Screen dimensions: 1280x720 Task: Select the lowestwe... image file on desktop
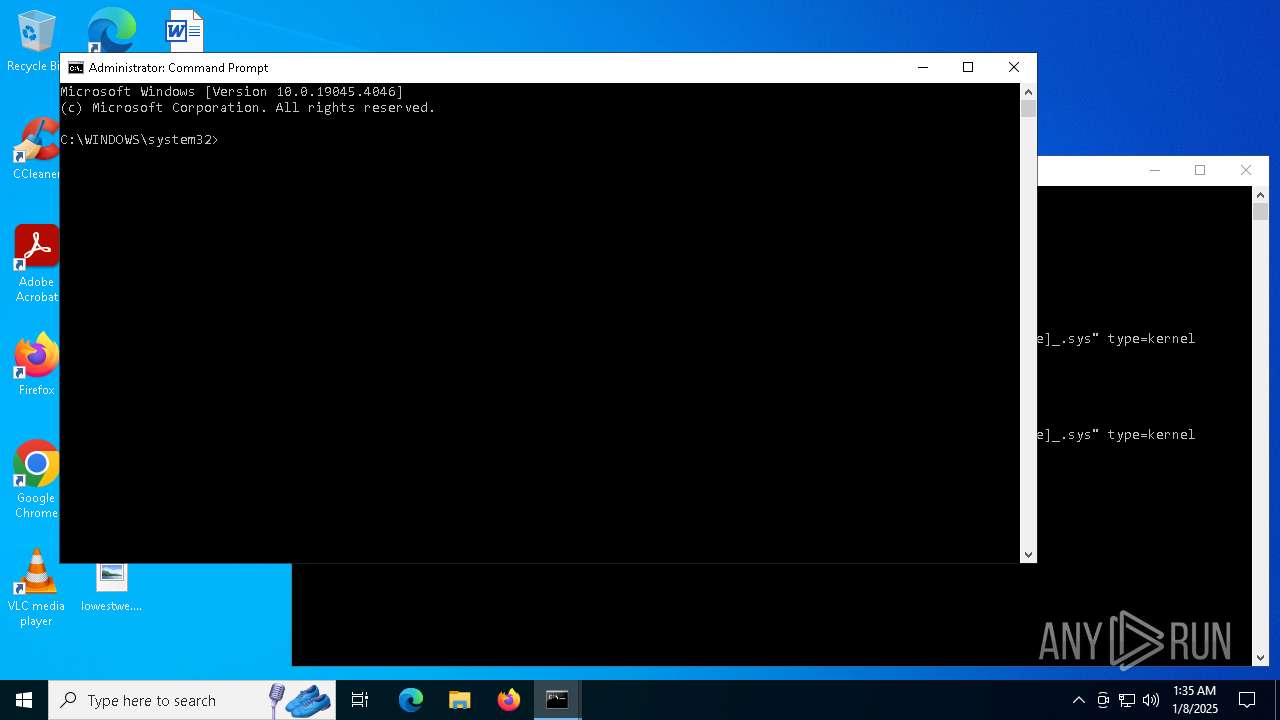(111, 587)
